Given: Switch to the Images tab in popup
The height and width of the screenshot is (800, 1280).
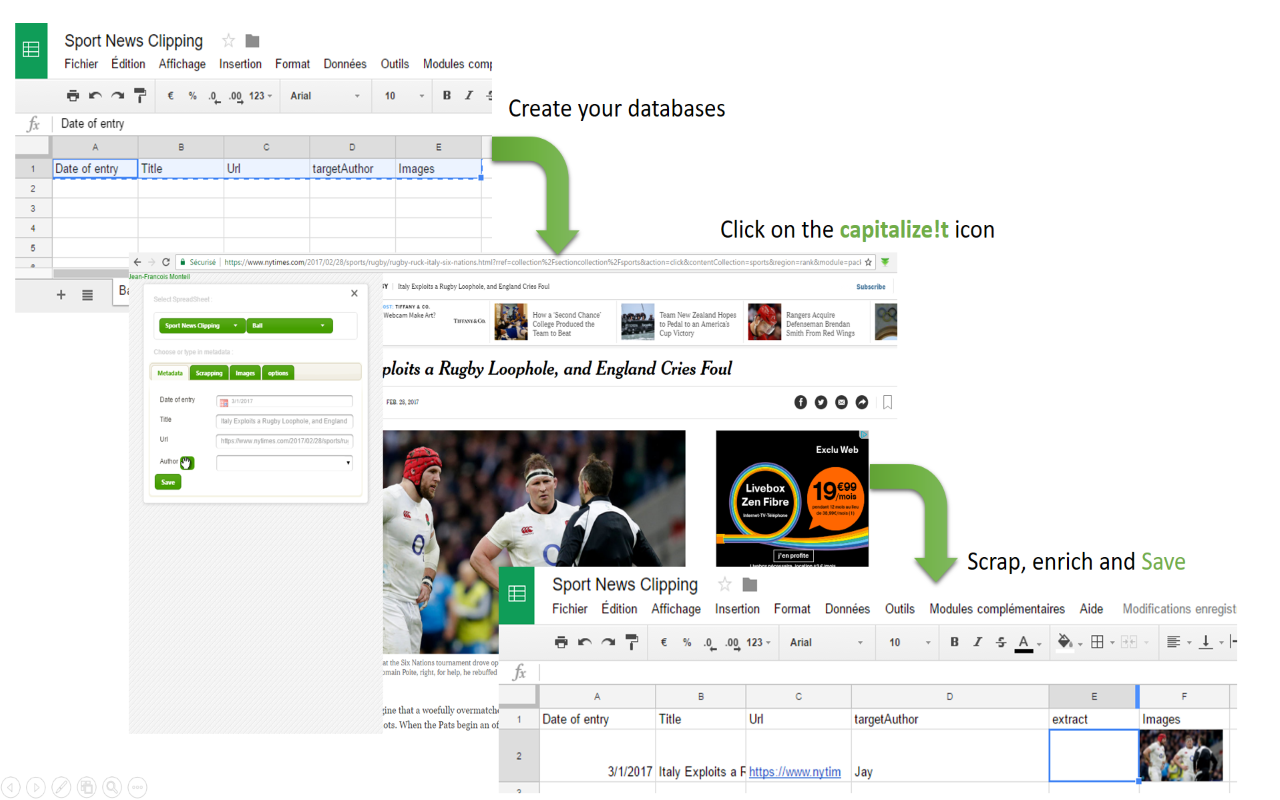Looking at the screenshot, I should tap(245, 373).
